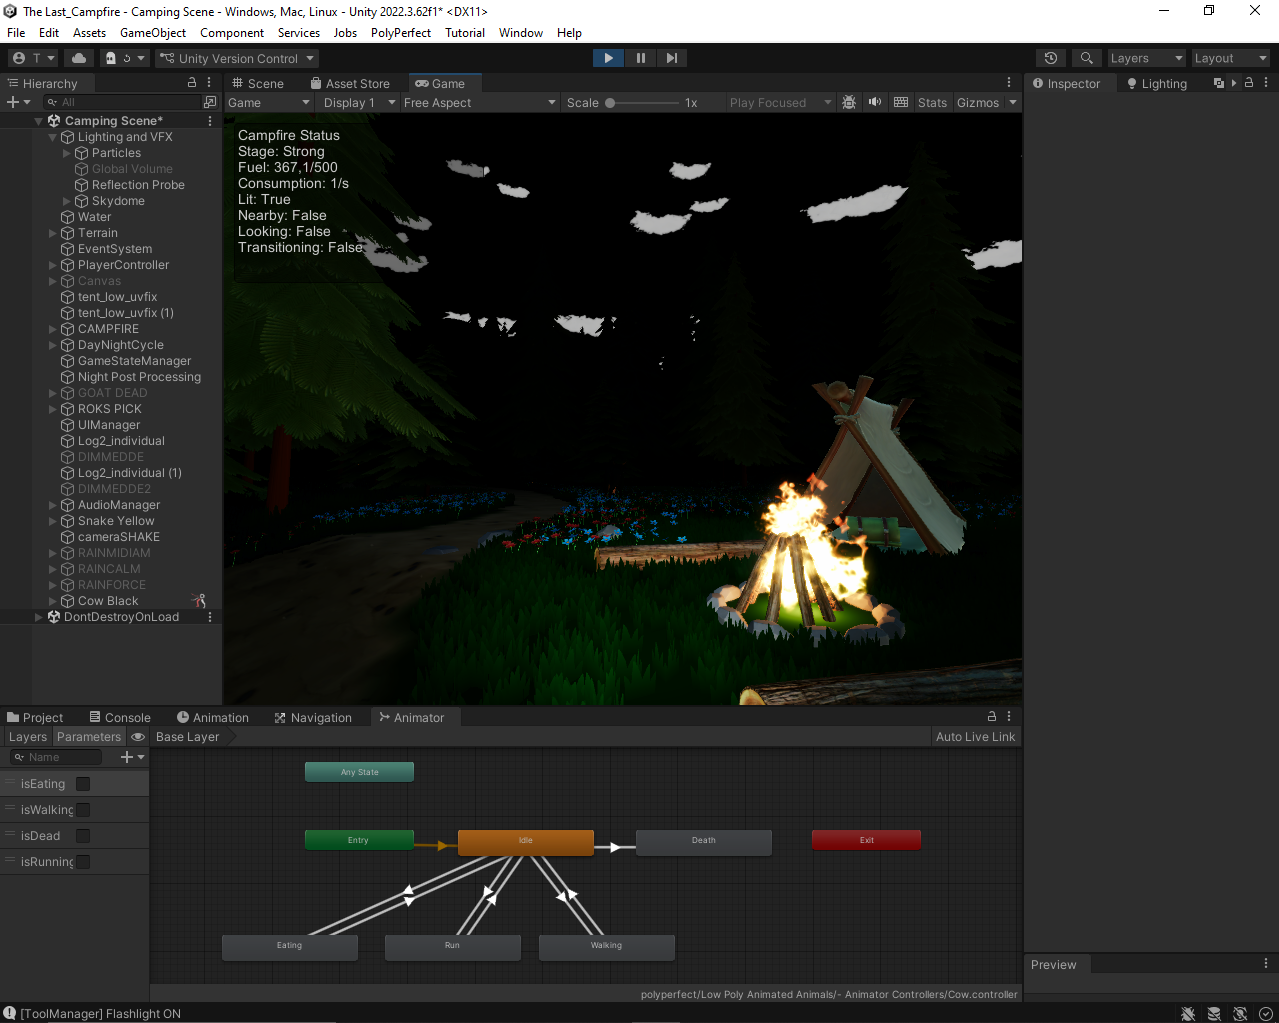Open the global search magnifier icon
The height and width of the screenshot is (1023, 1279).
(x=1087, y=58)
